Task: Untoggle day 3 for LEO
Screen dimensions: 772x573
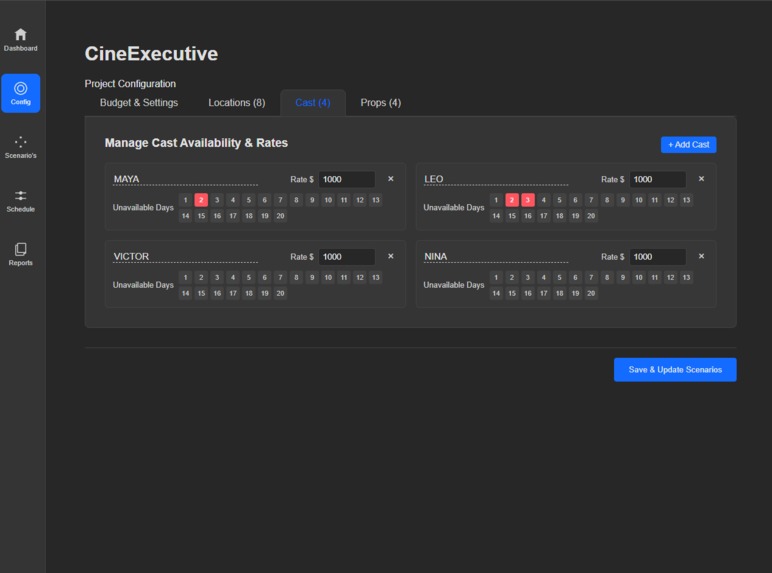Action: (x=527, y=200)
